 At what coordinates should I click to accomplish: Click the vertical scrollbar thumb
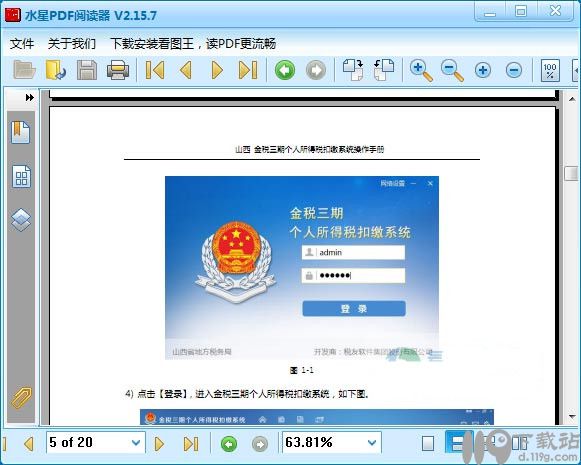coord(571,173)
